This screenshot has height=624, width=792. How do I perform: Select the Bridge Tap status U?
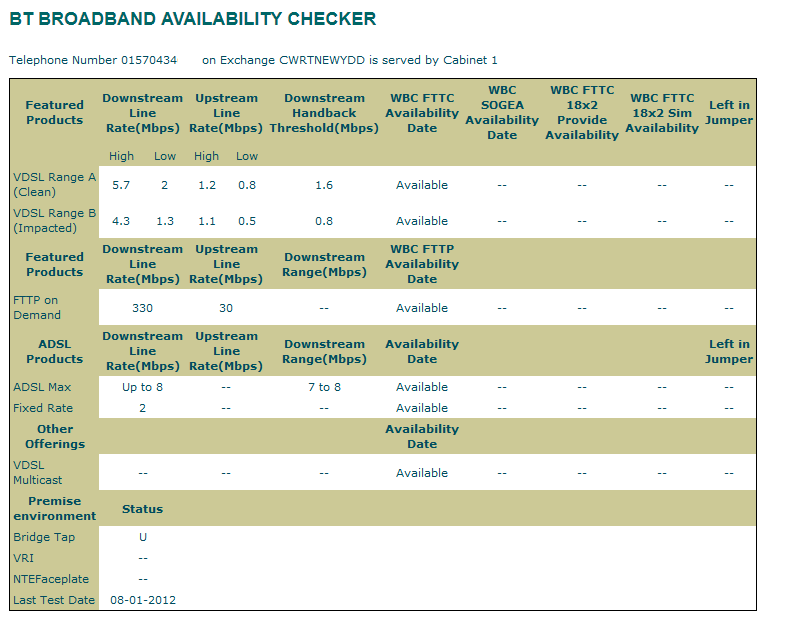click(x=143, y=537)
